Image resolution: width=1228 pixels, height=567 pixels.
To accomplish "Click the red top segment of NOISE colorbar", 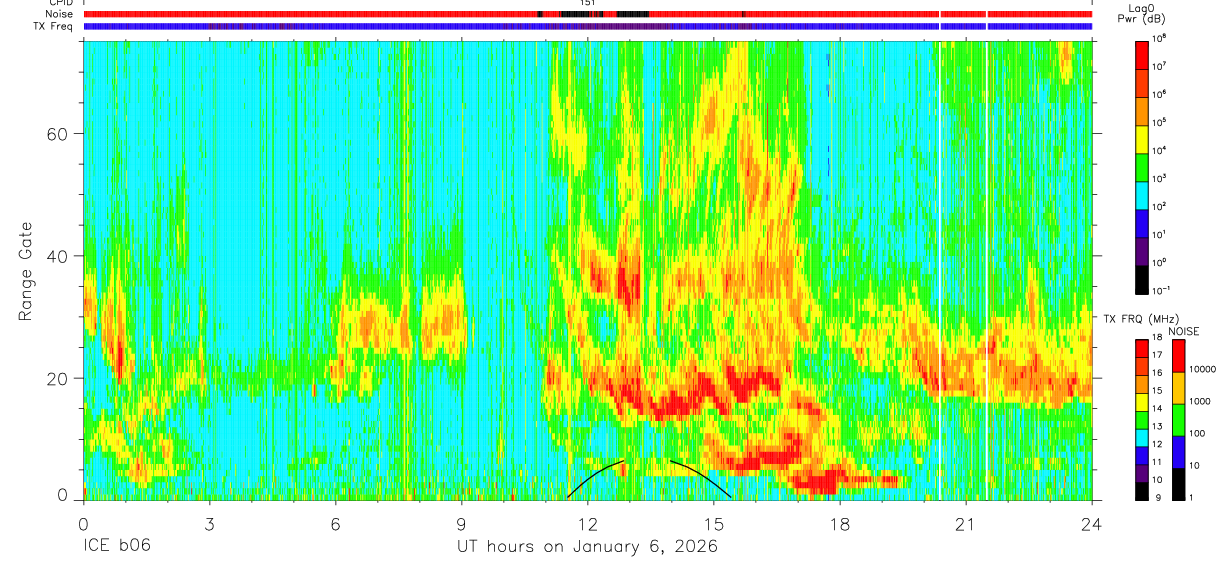I will [1179, 356].
